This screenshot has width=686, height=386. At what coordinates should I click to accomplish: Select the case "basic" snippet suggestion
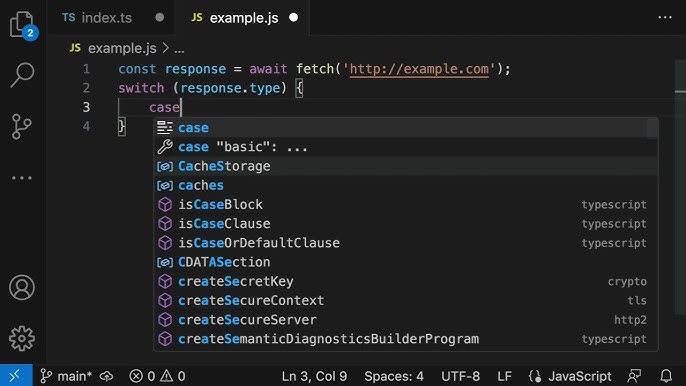click(x=406, y=147)
